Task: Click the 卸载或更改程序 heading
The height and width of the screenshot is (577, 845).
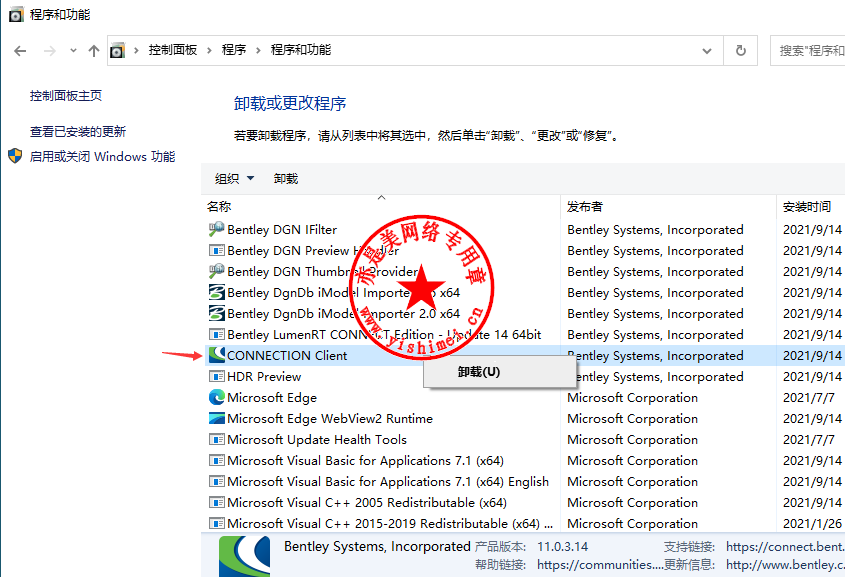Action: [290, 103]
